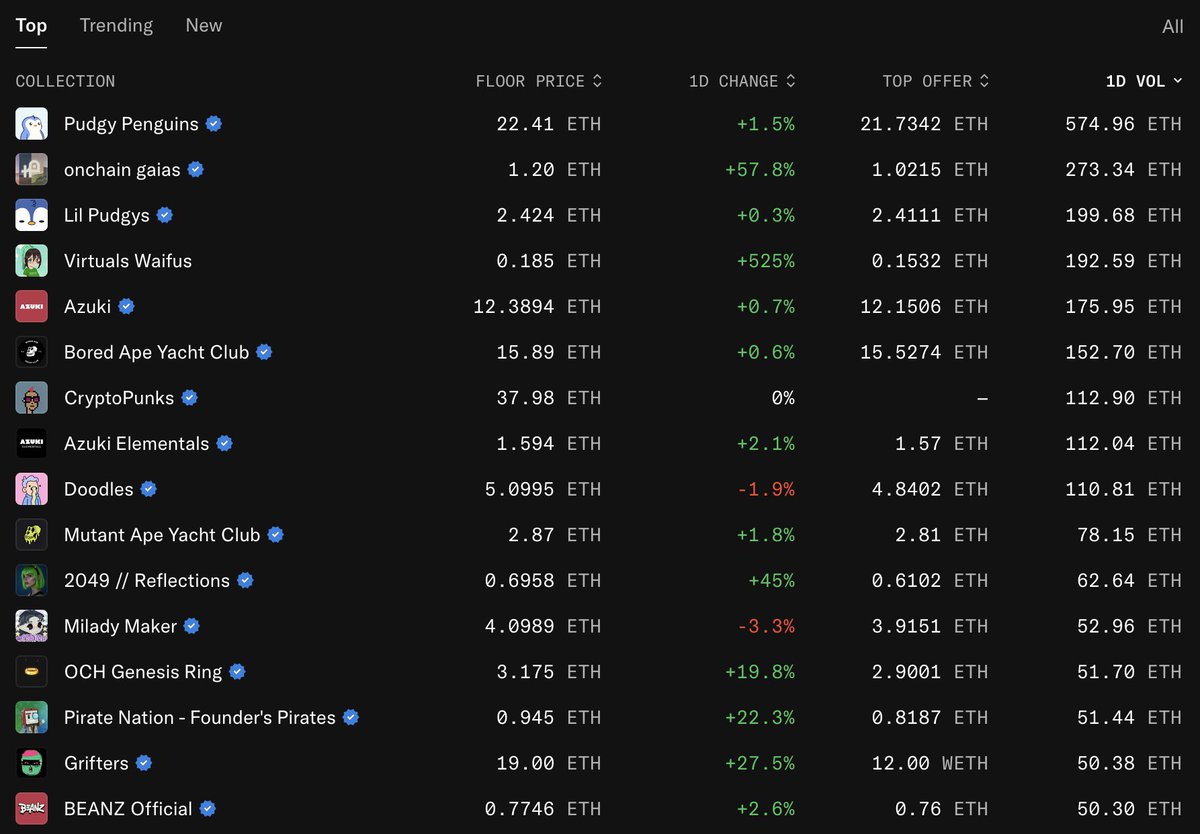The image size is (1200, 834).
Task: Click the verified badge next to Bored Ape Yacht Club
Action: [264, 352]
